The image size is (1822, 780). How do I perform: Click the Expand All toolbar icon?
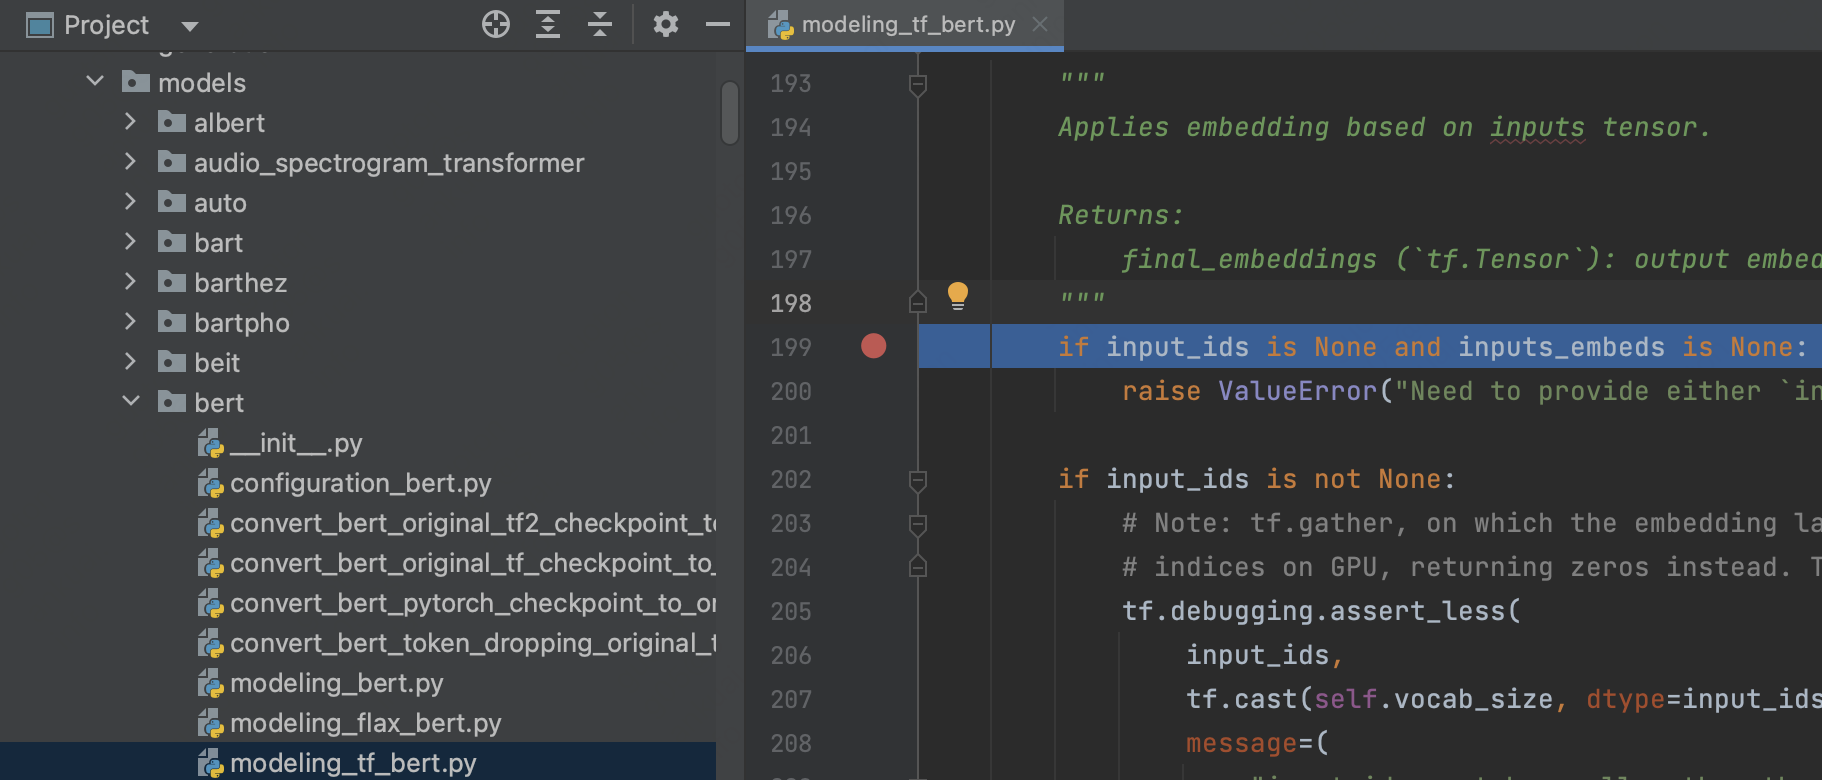(x=547, y=24)
